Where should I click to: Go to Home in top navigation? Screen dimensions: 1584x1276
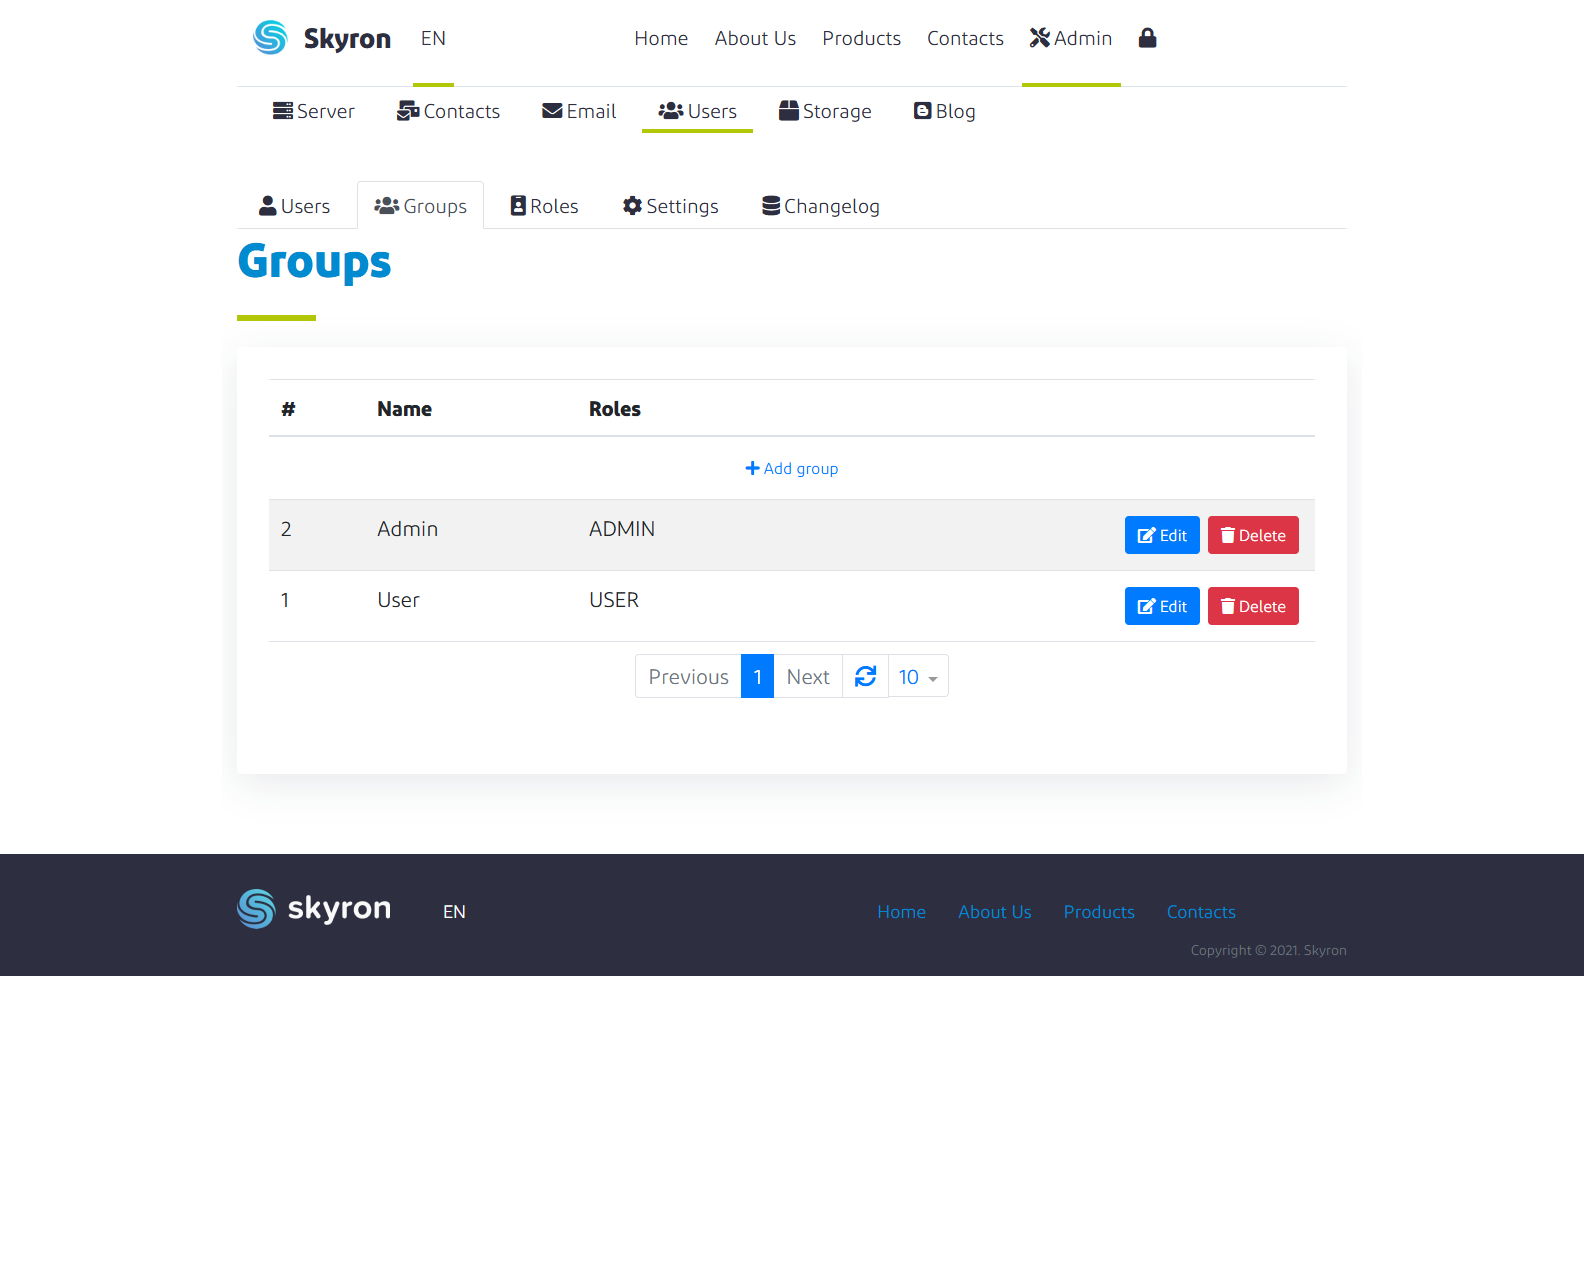[661, 38]
